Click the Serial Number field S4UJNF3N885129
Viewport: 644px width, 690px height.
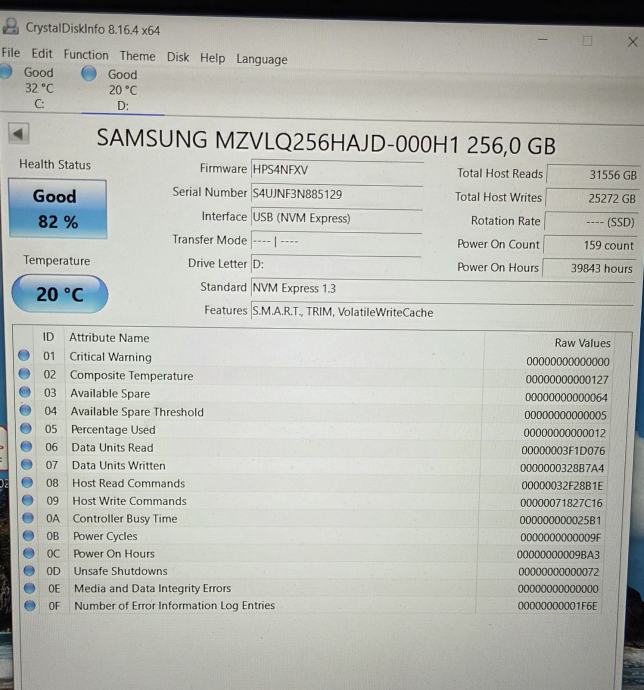[337, 194]
